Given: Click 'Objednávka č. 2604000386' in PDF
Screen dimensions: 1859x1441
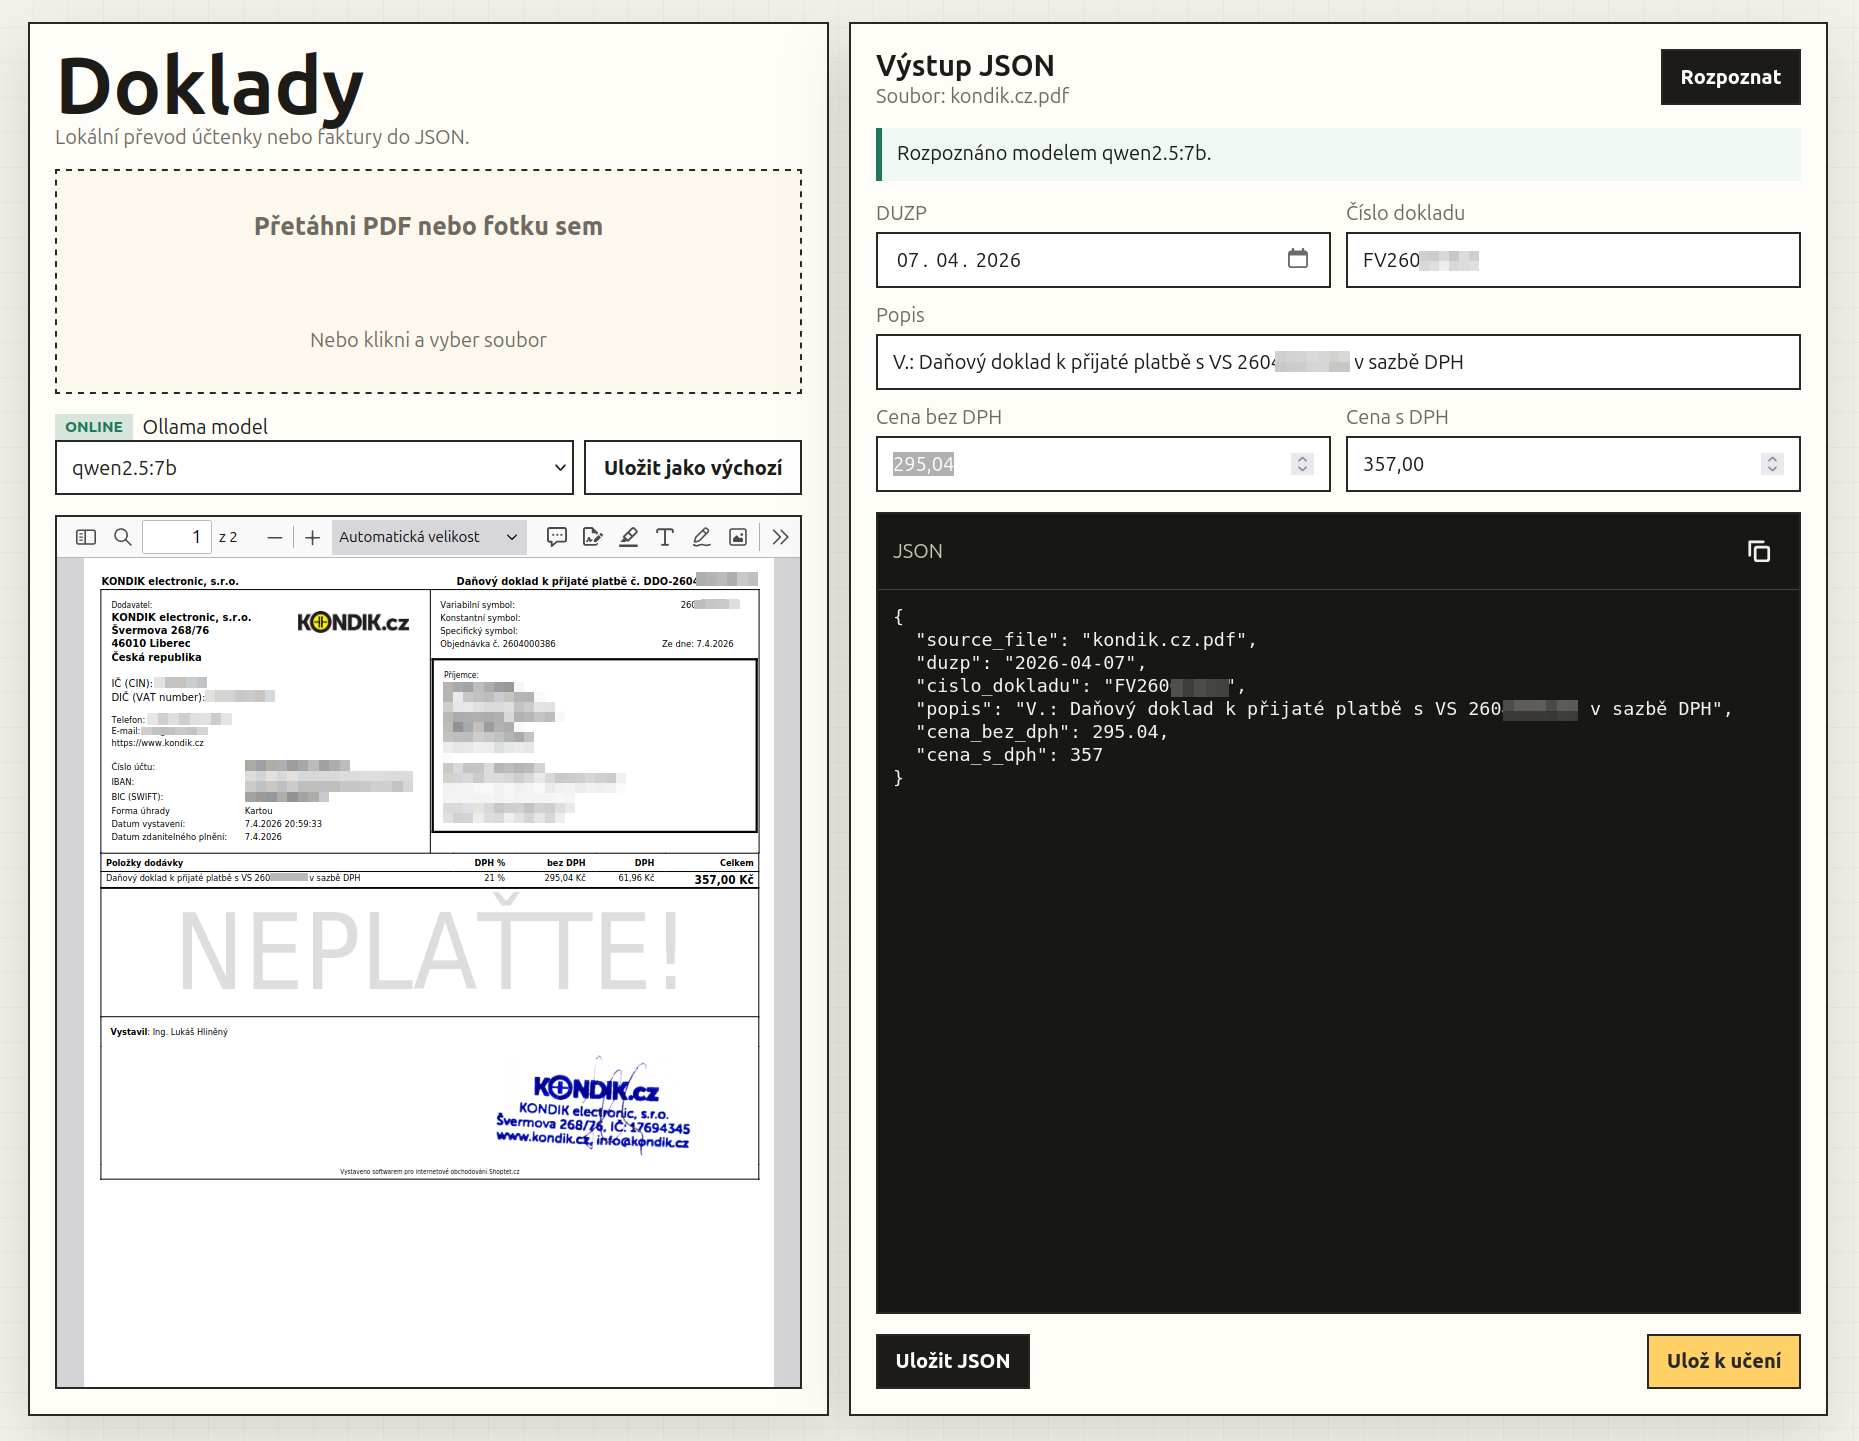Looking at the screenshot, I should 498,644.
